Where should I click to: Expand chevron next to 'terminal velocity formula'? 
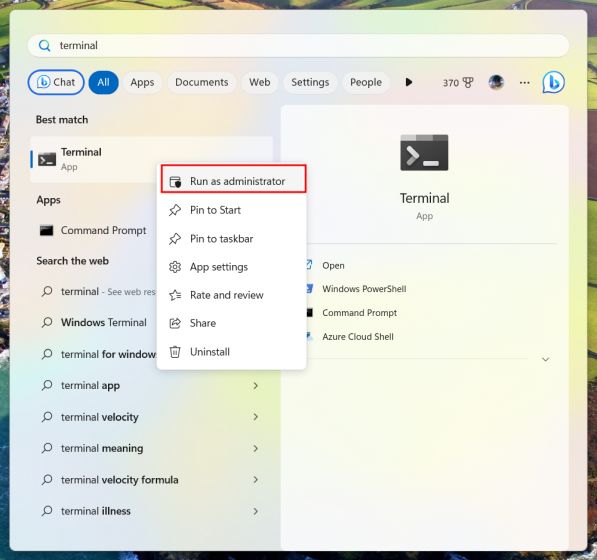[255, 480]
